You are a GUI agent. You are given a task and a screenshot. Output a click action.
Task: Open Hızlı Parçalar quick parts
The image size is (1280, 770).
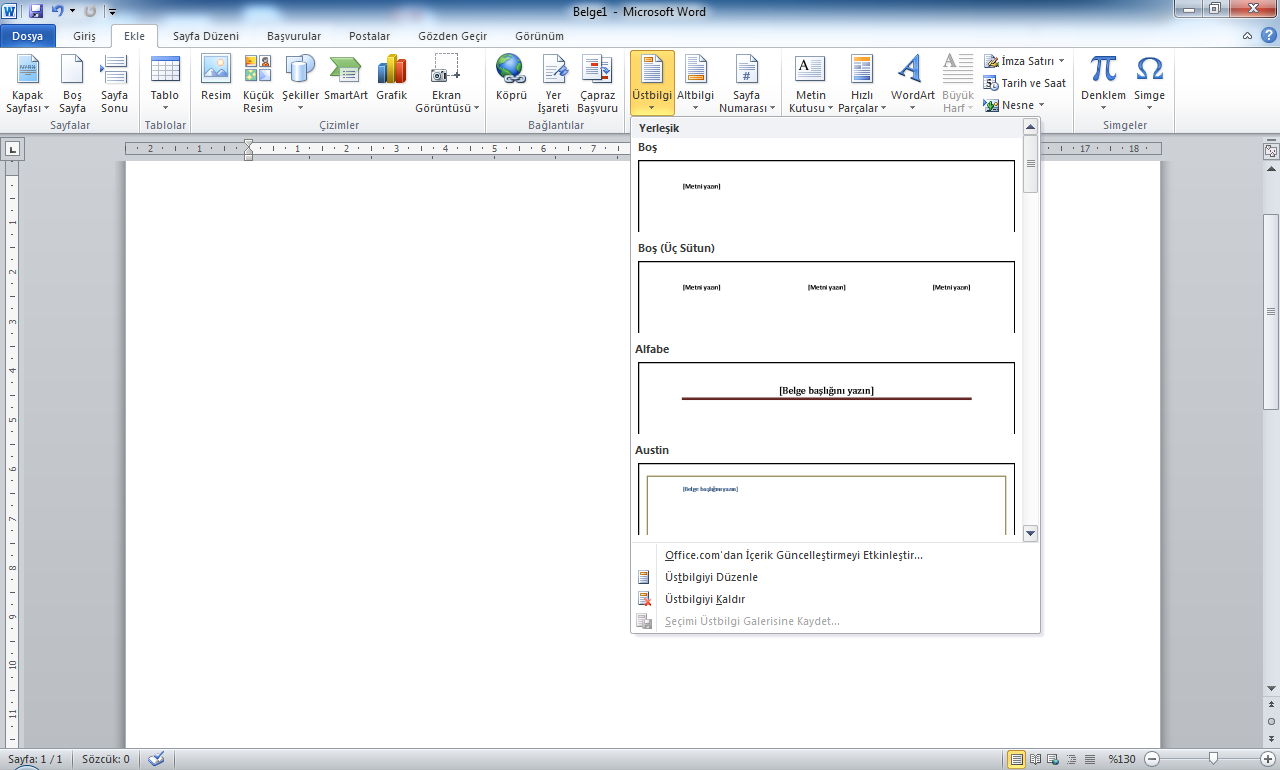[862, 84]
